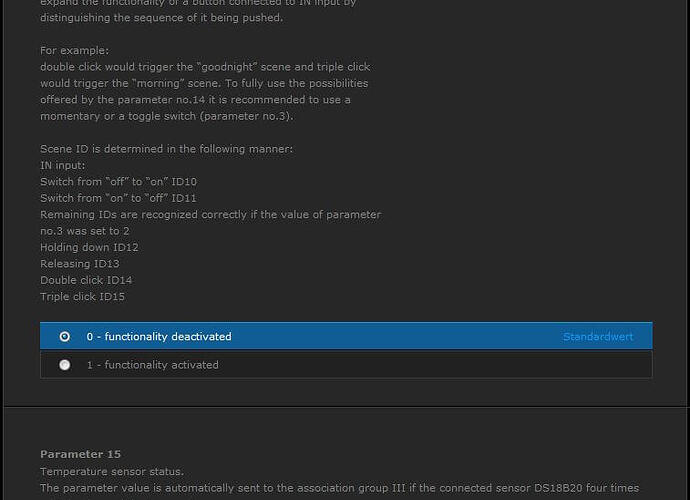Click the 'Scene ID is determined' line
The width and height of the screenshot is (690, 500).
pyautogui.click(x=166, y=149)
